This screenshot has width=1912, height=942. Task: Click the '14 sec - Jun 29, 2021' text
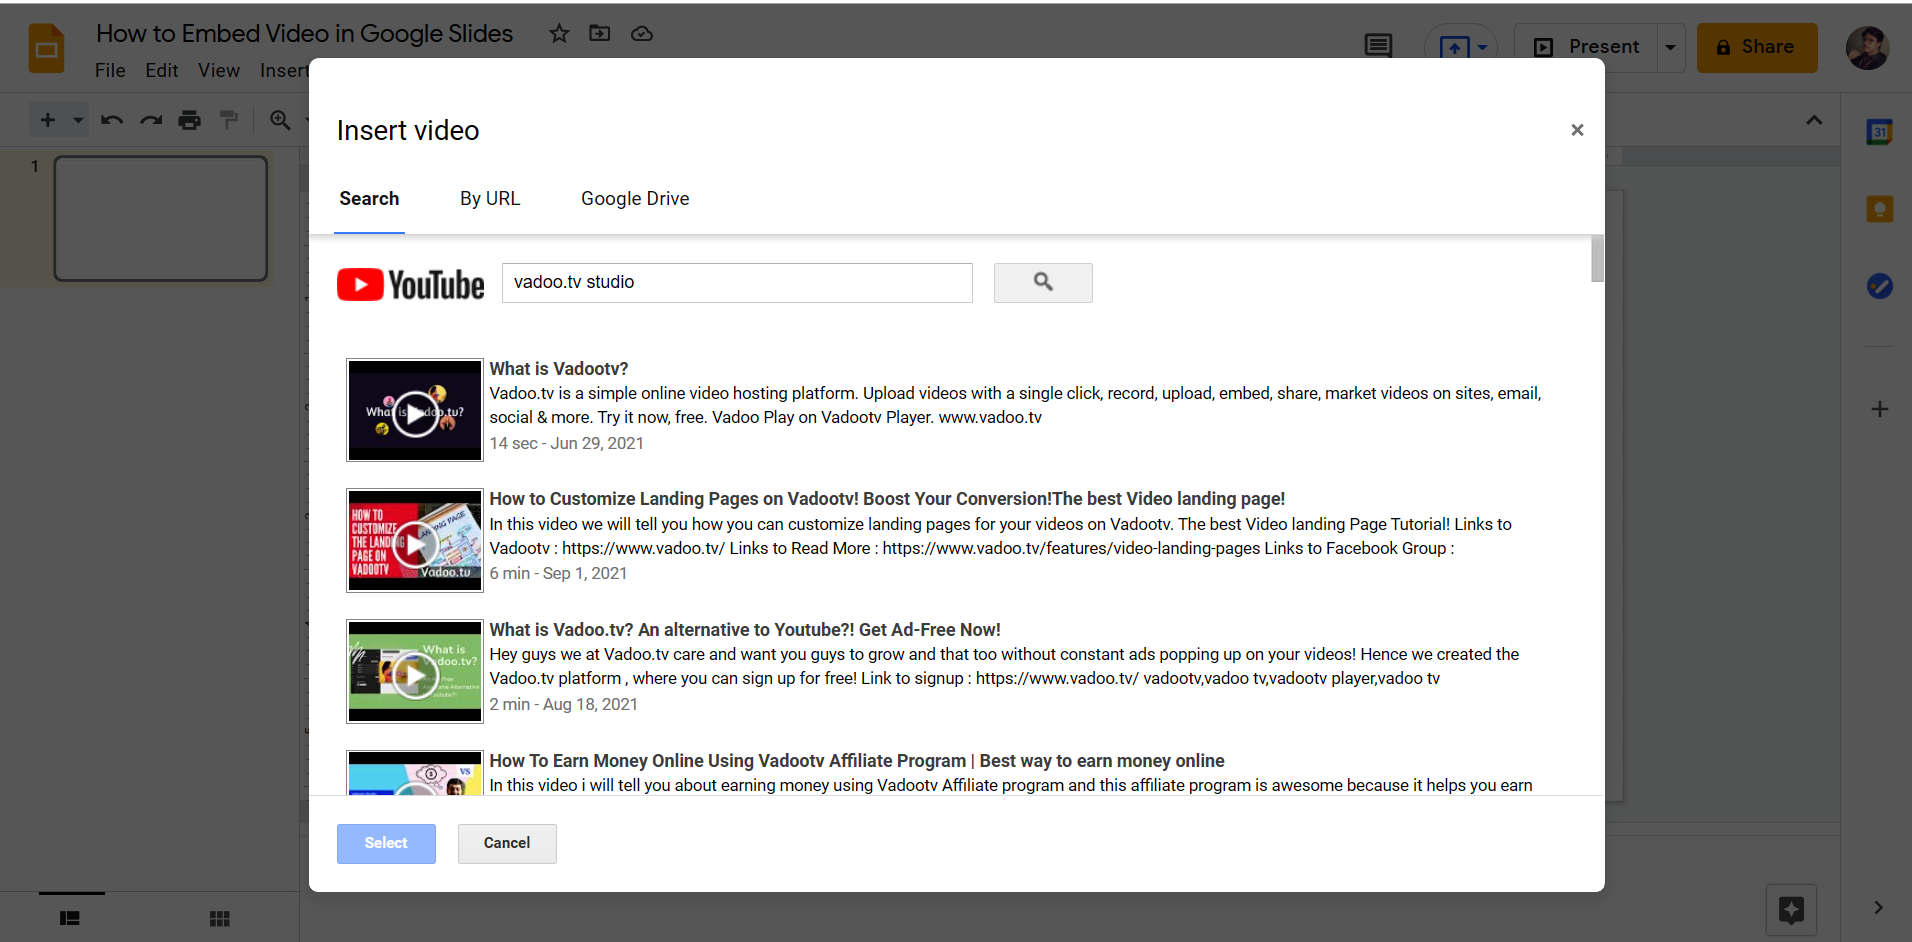[x=566, y=443]
